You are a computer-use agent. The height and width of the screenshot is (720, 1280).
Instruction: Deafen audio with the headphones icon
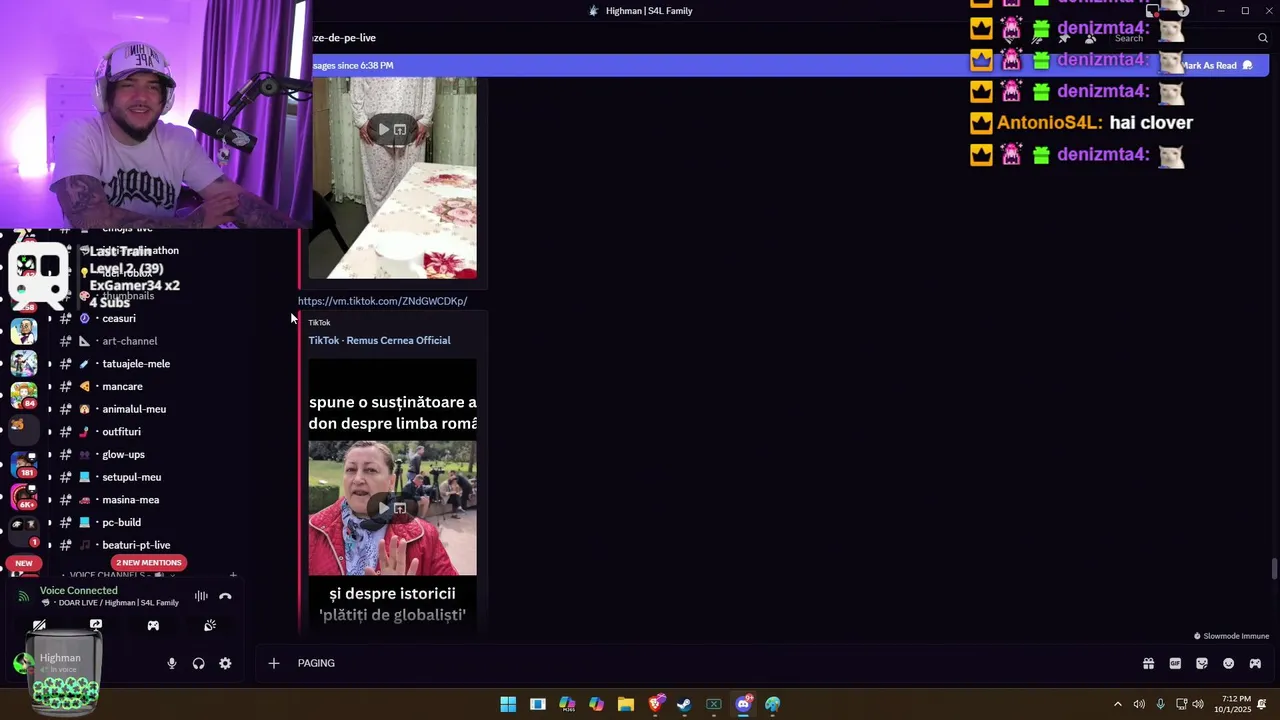(198, 663)
